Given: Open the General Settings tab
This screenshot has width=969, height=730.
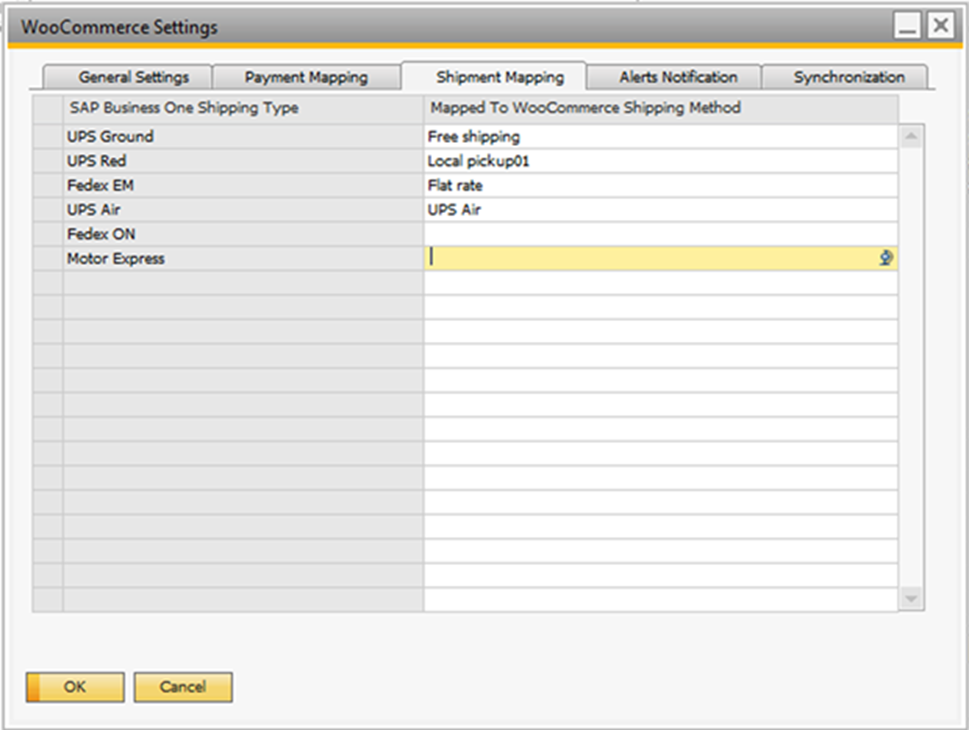Looking at the screenshot, I should (133, 77).
